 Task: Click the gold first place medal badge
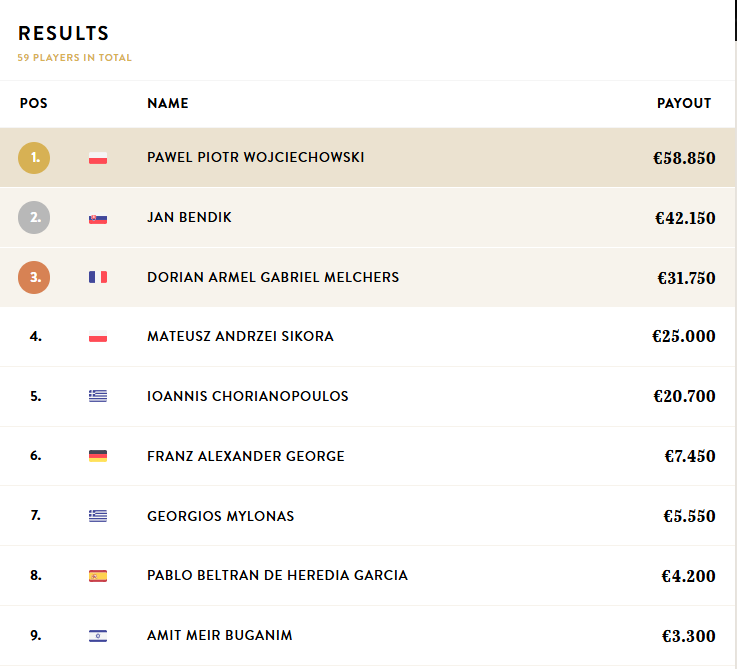point(34,158)
